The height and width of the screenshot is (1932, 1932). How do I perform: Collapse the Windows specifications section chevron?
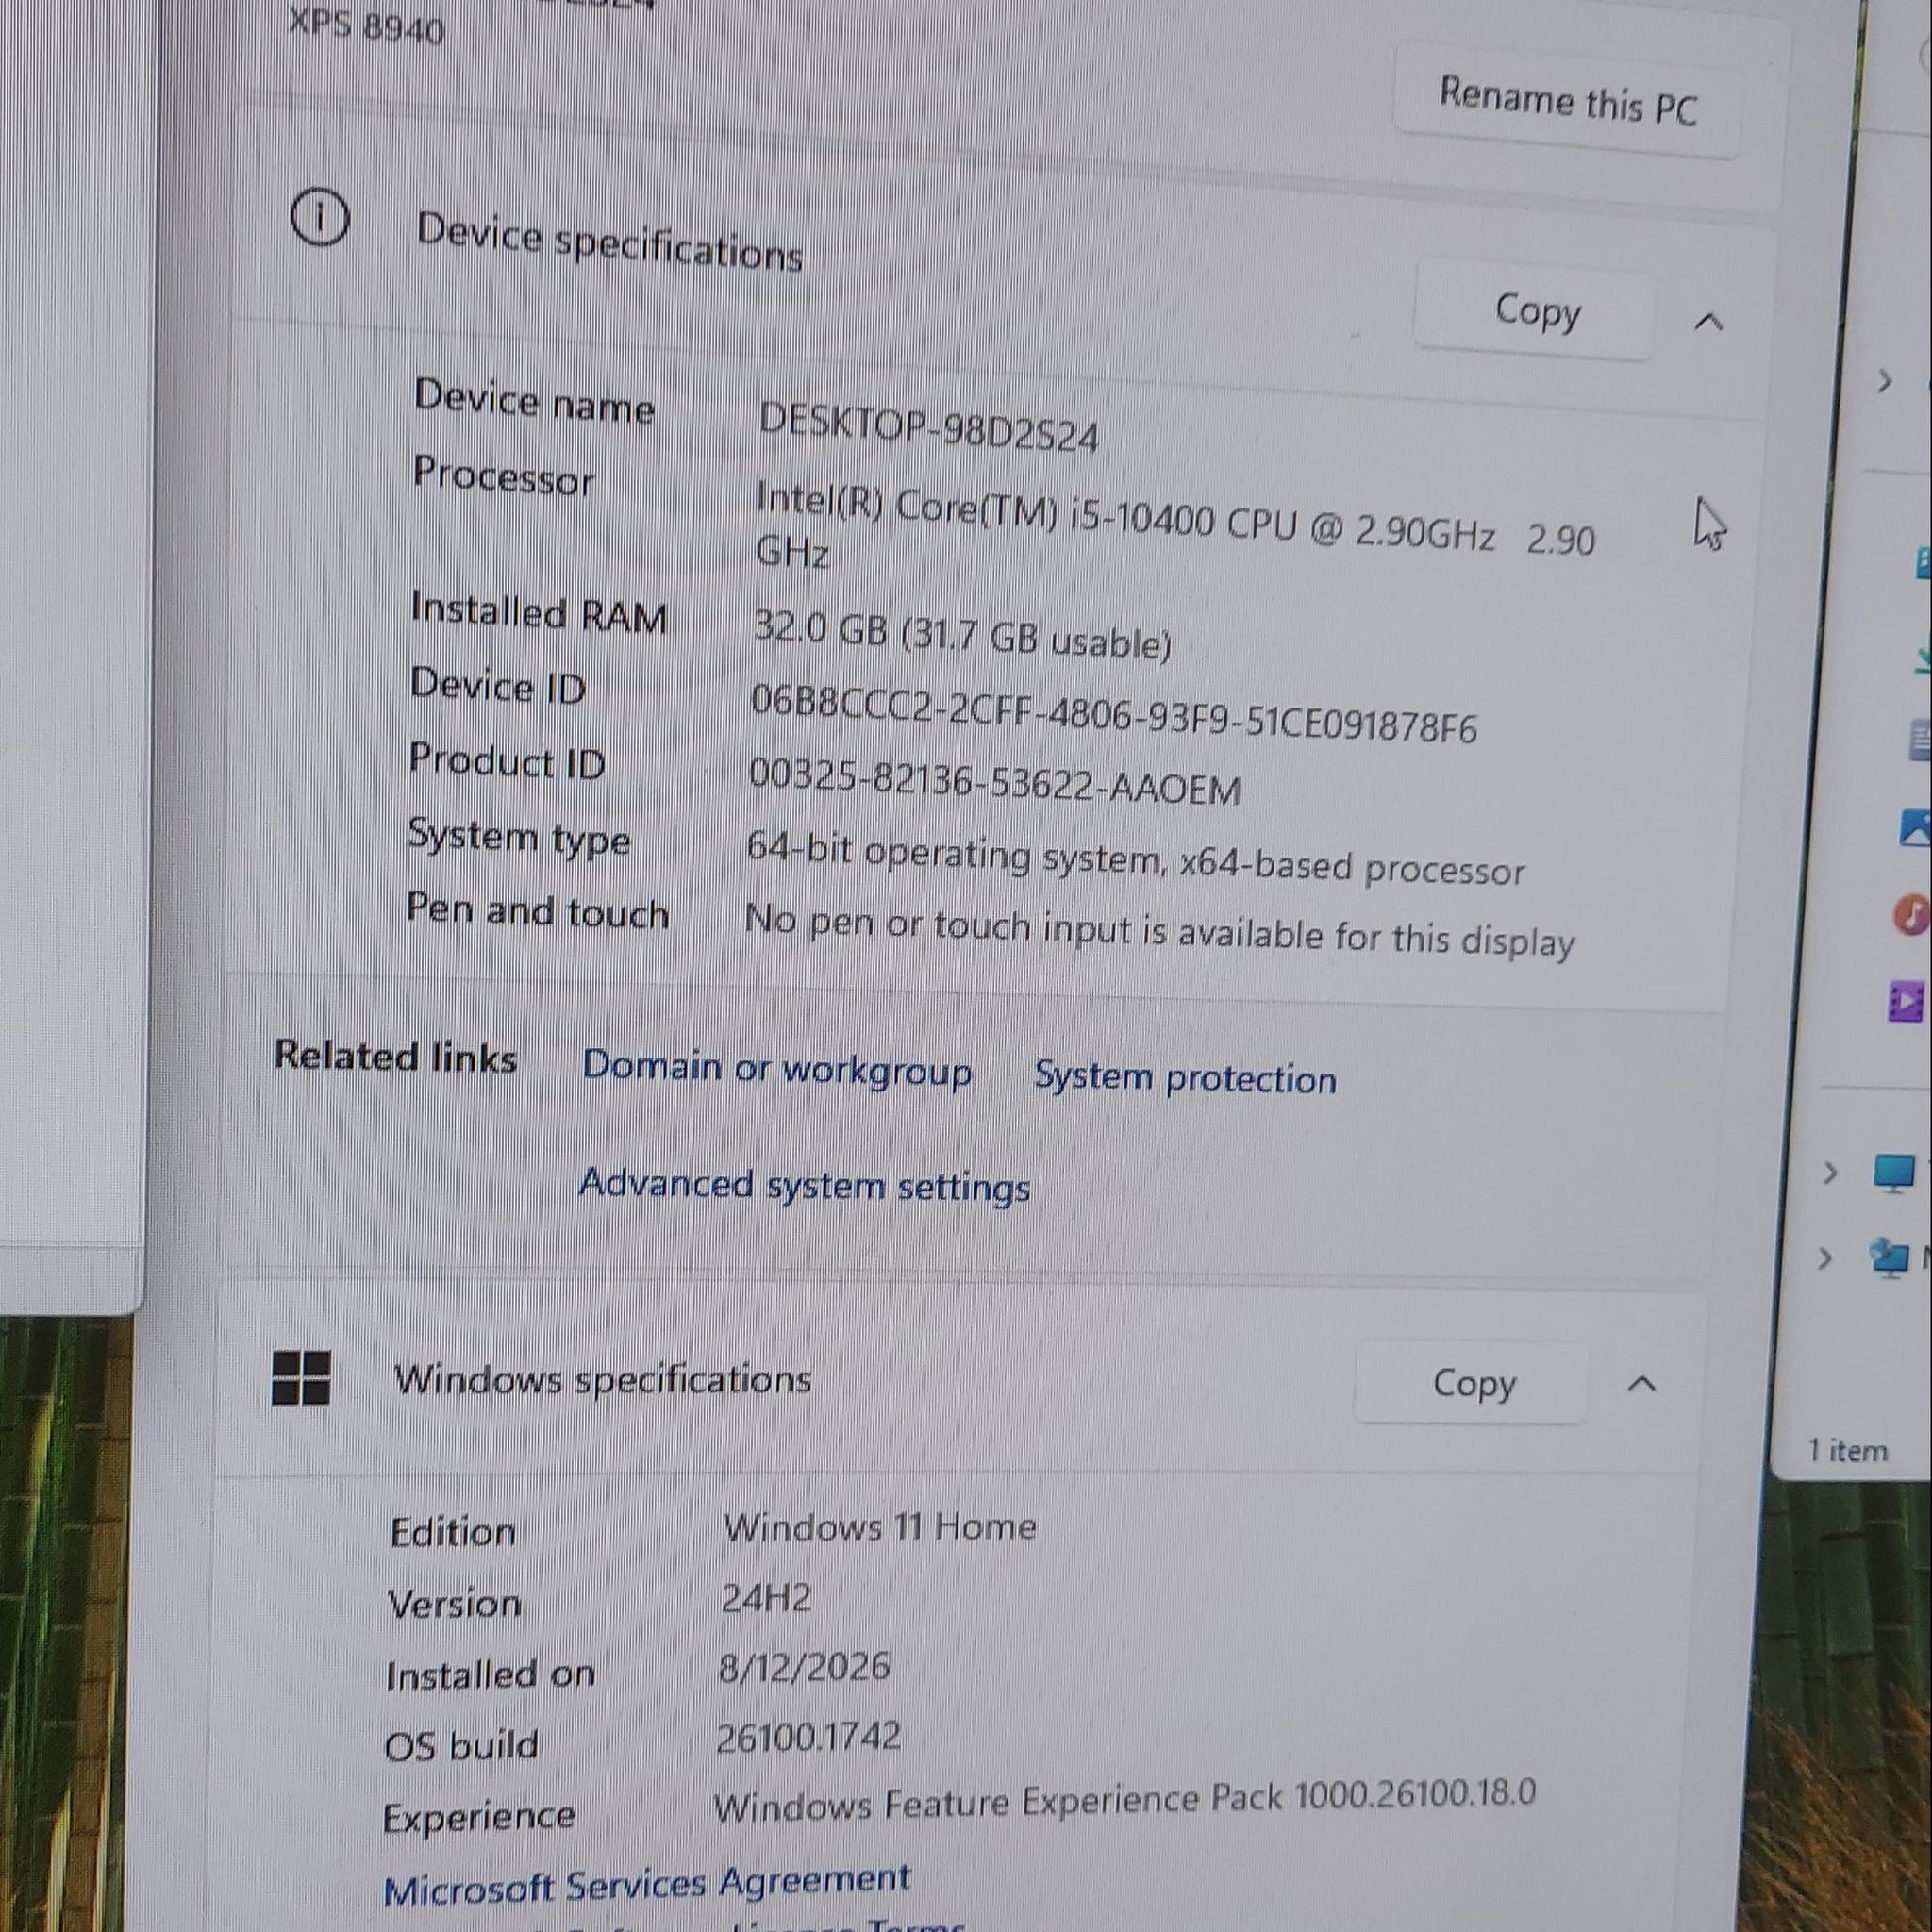[x=1641, y=1384]
